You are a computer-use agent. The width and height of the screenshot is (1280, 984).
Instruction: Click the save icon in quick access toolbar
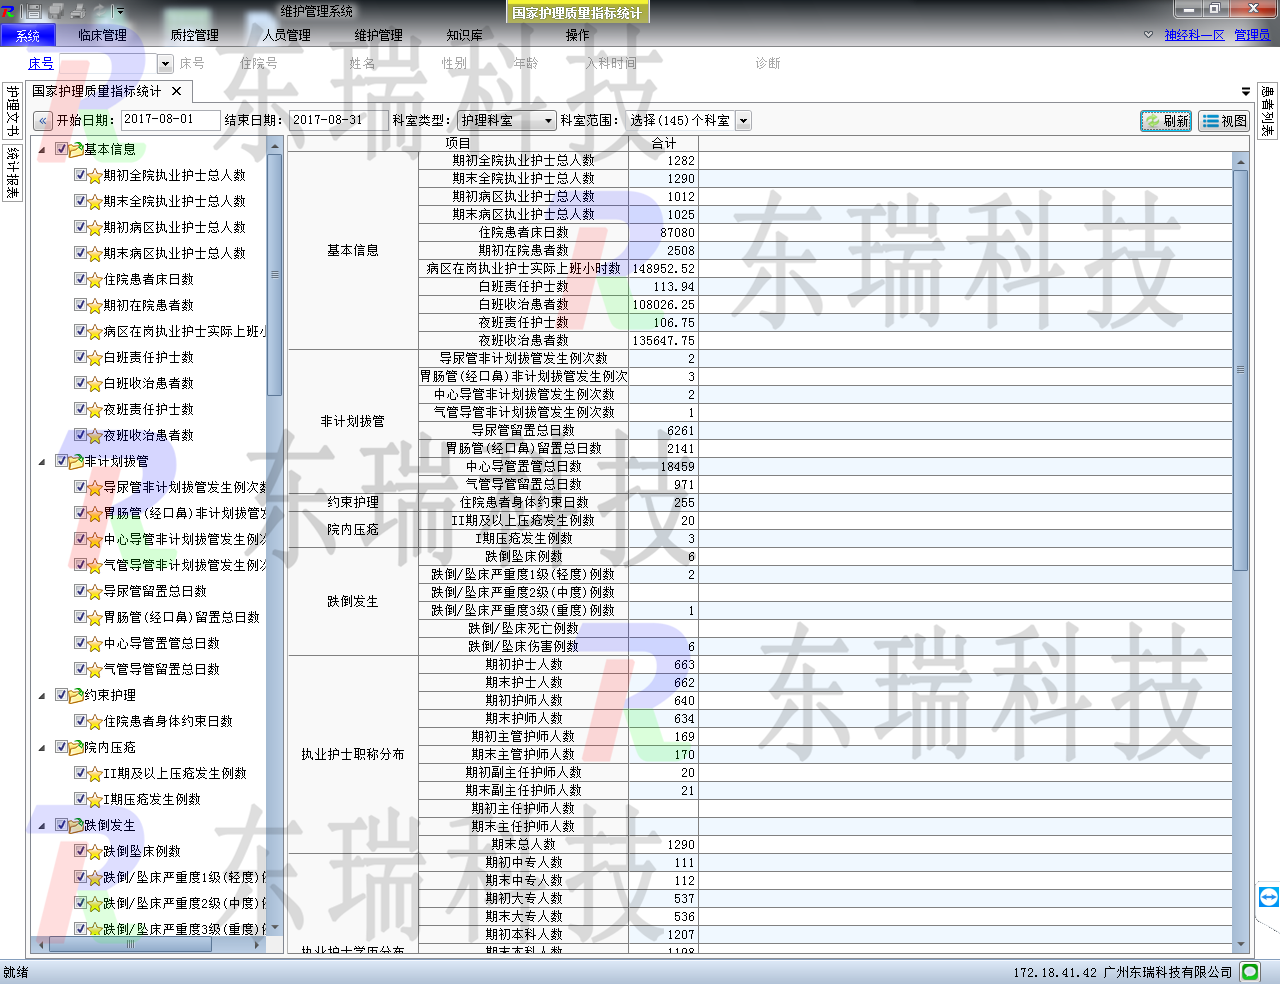(34, 11)
